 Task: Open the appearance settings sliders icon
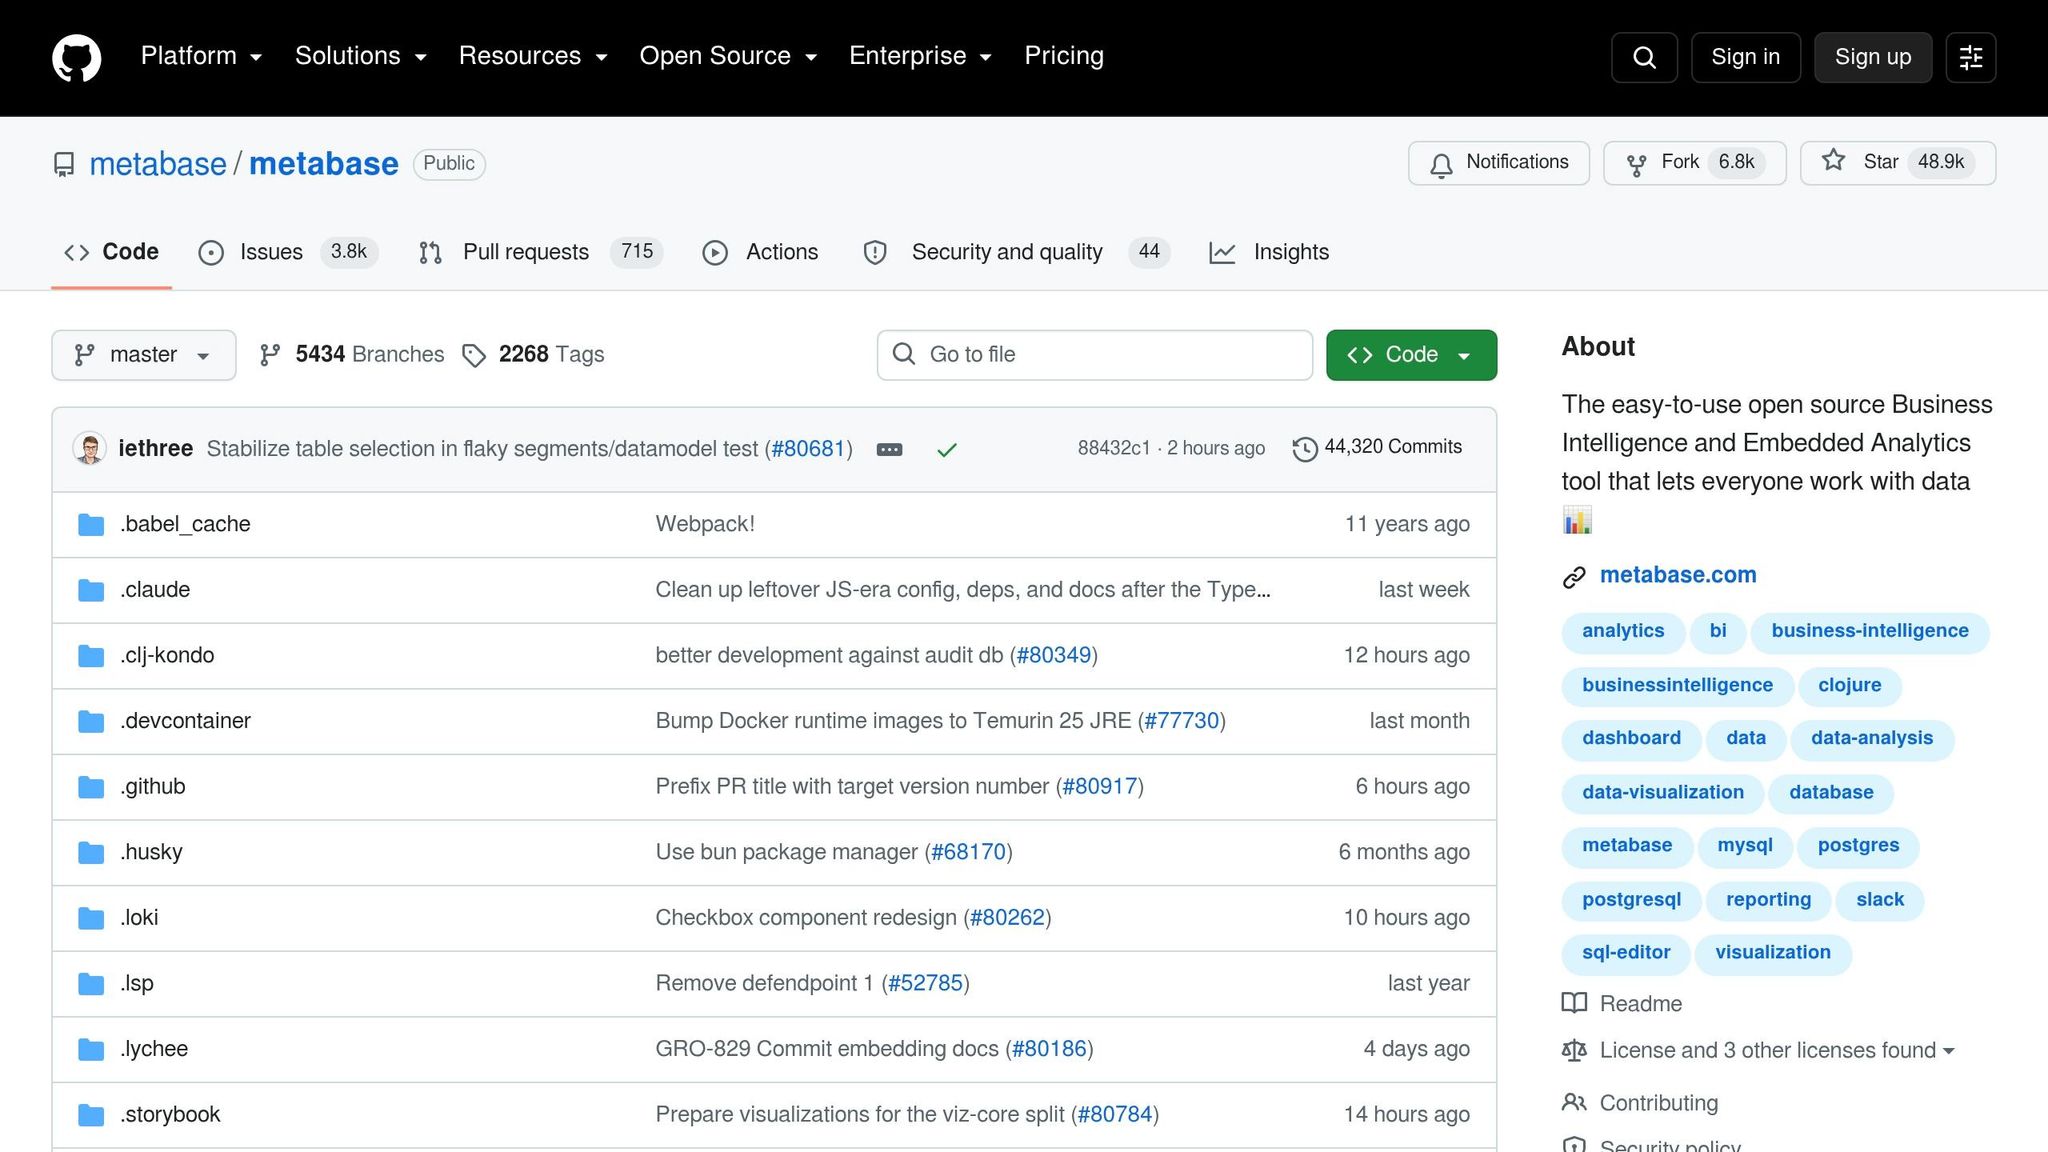click(1971, 57)
